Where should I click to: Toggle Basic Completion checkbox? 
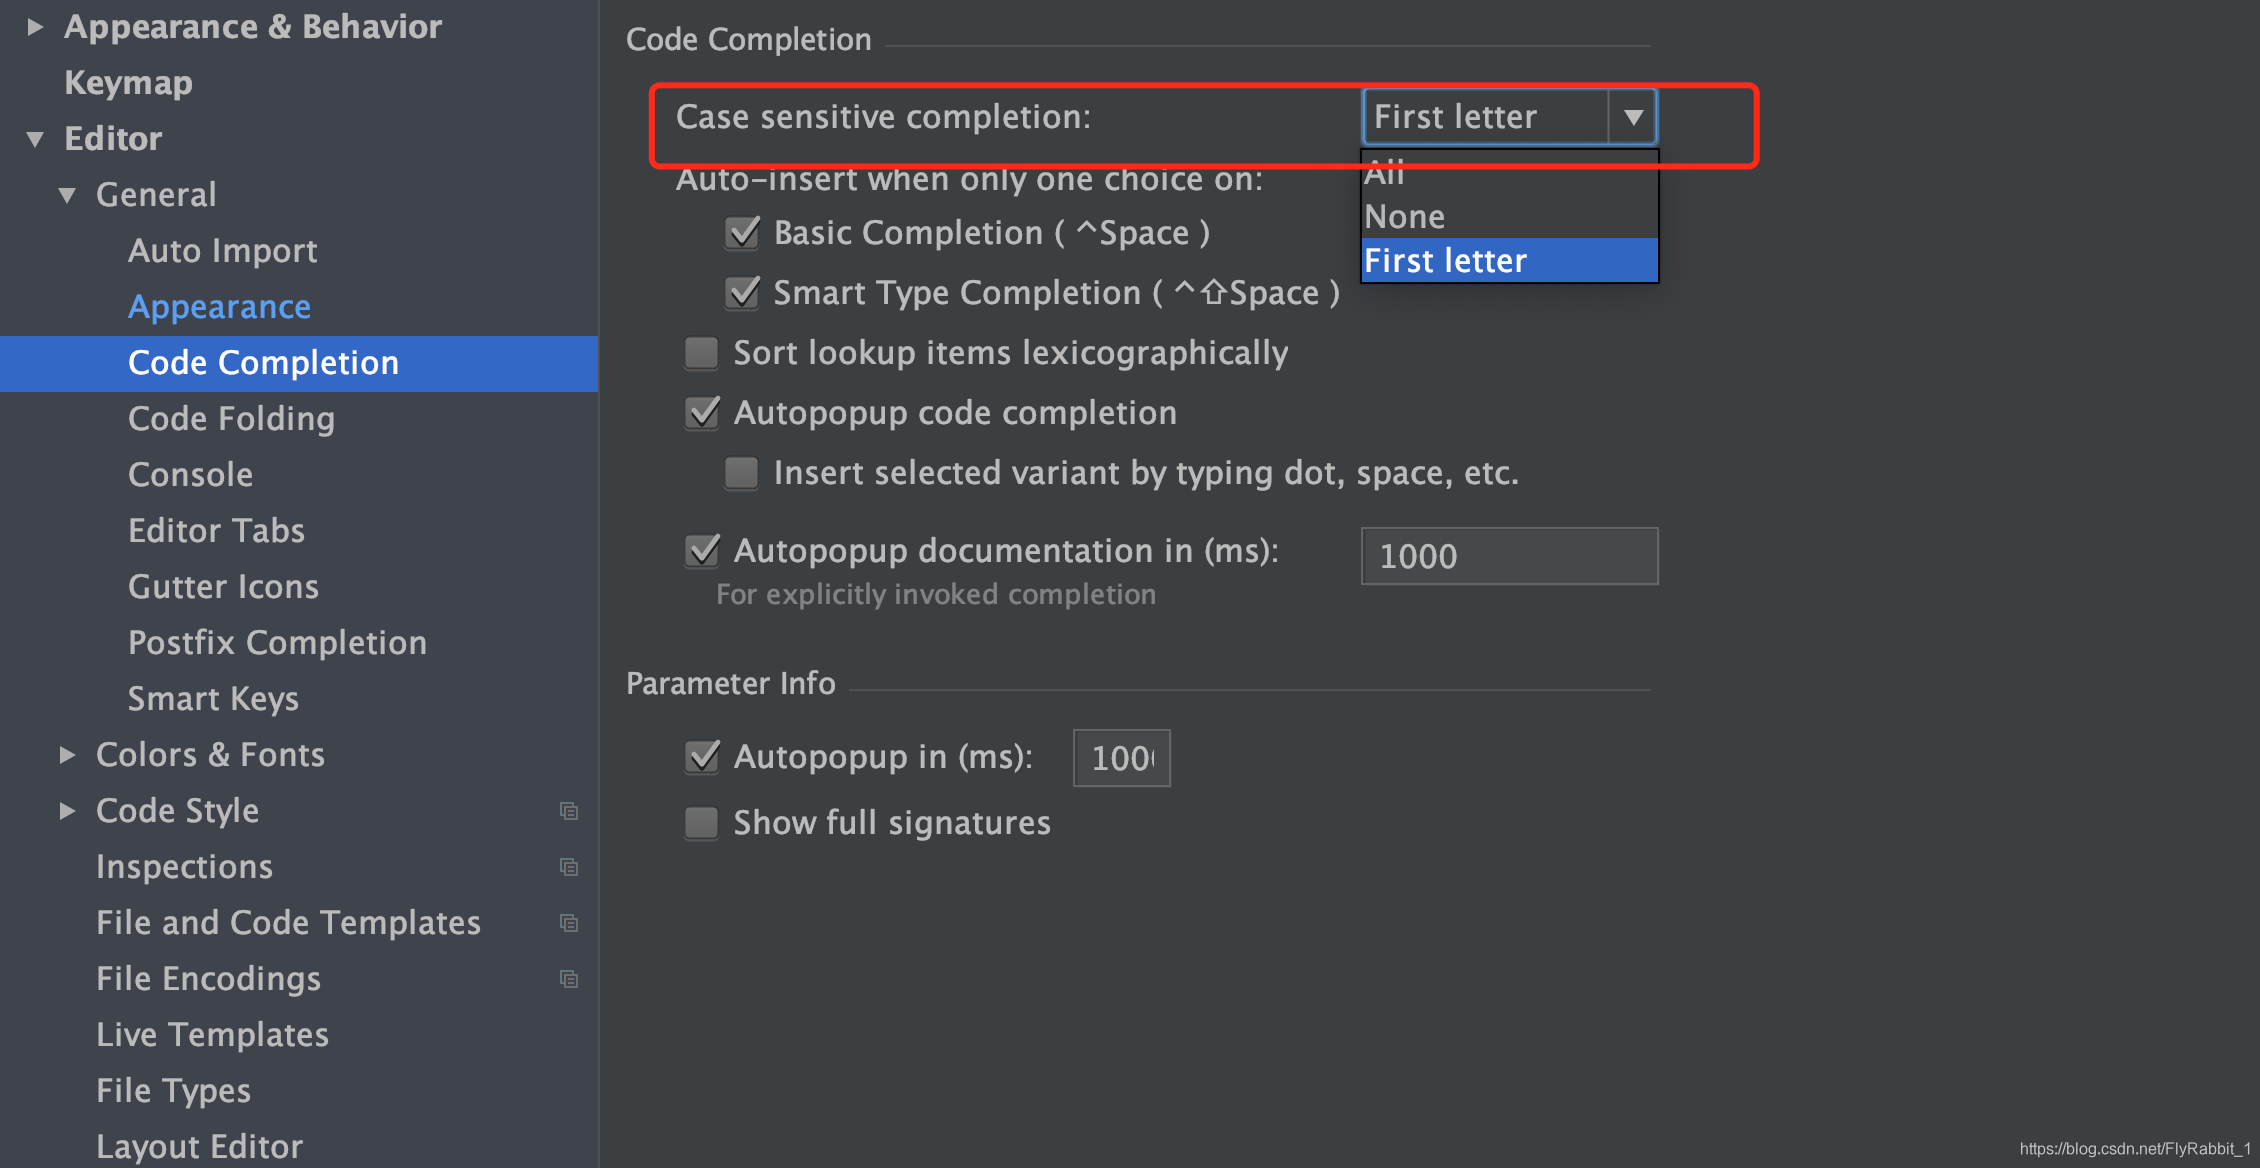click(742, 233)
